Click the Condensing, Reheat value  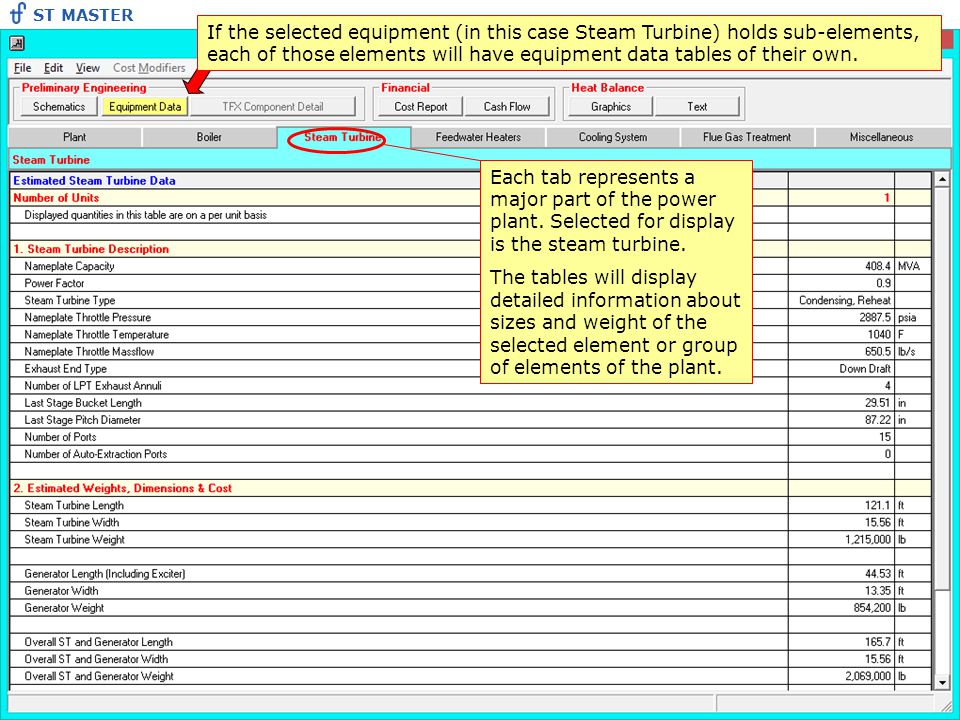pos(845,301)
